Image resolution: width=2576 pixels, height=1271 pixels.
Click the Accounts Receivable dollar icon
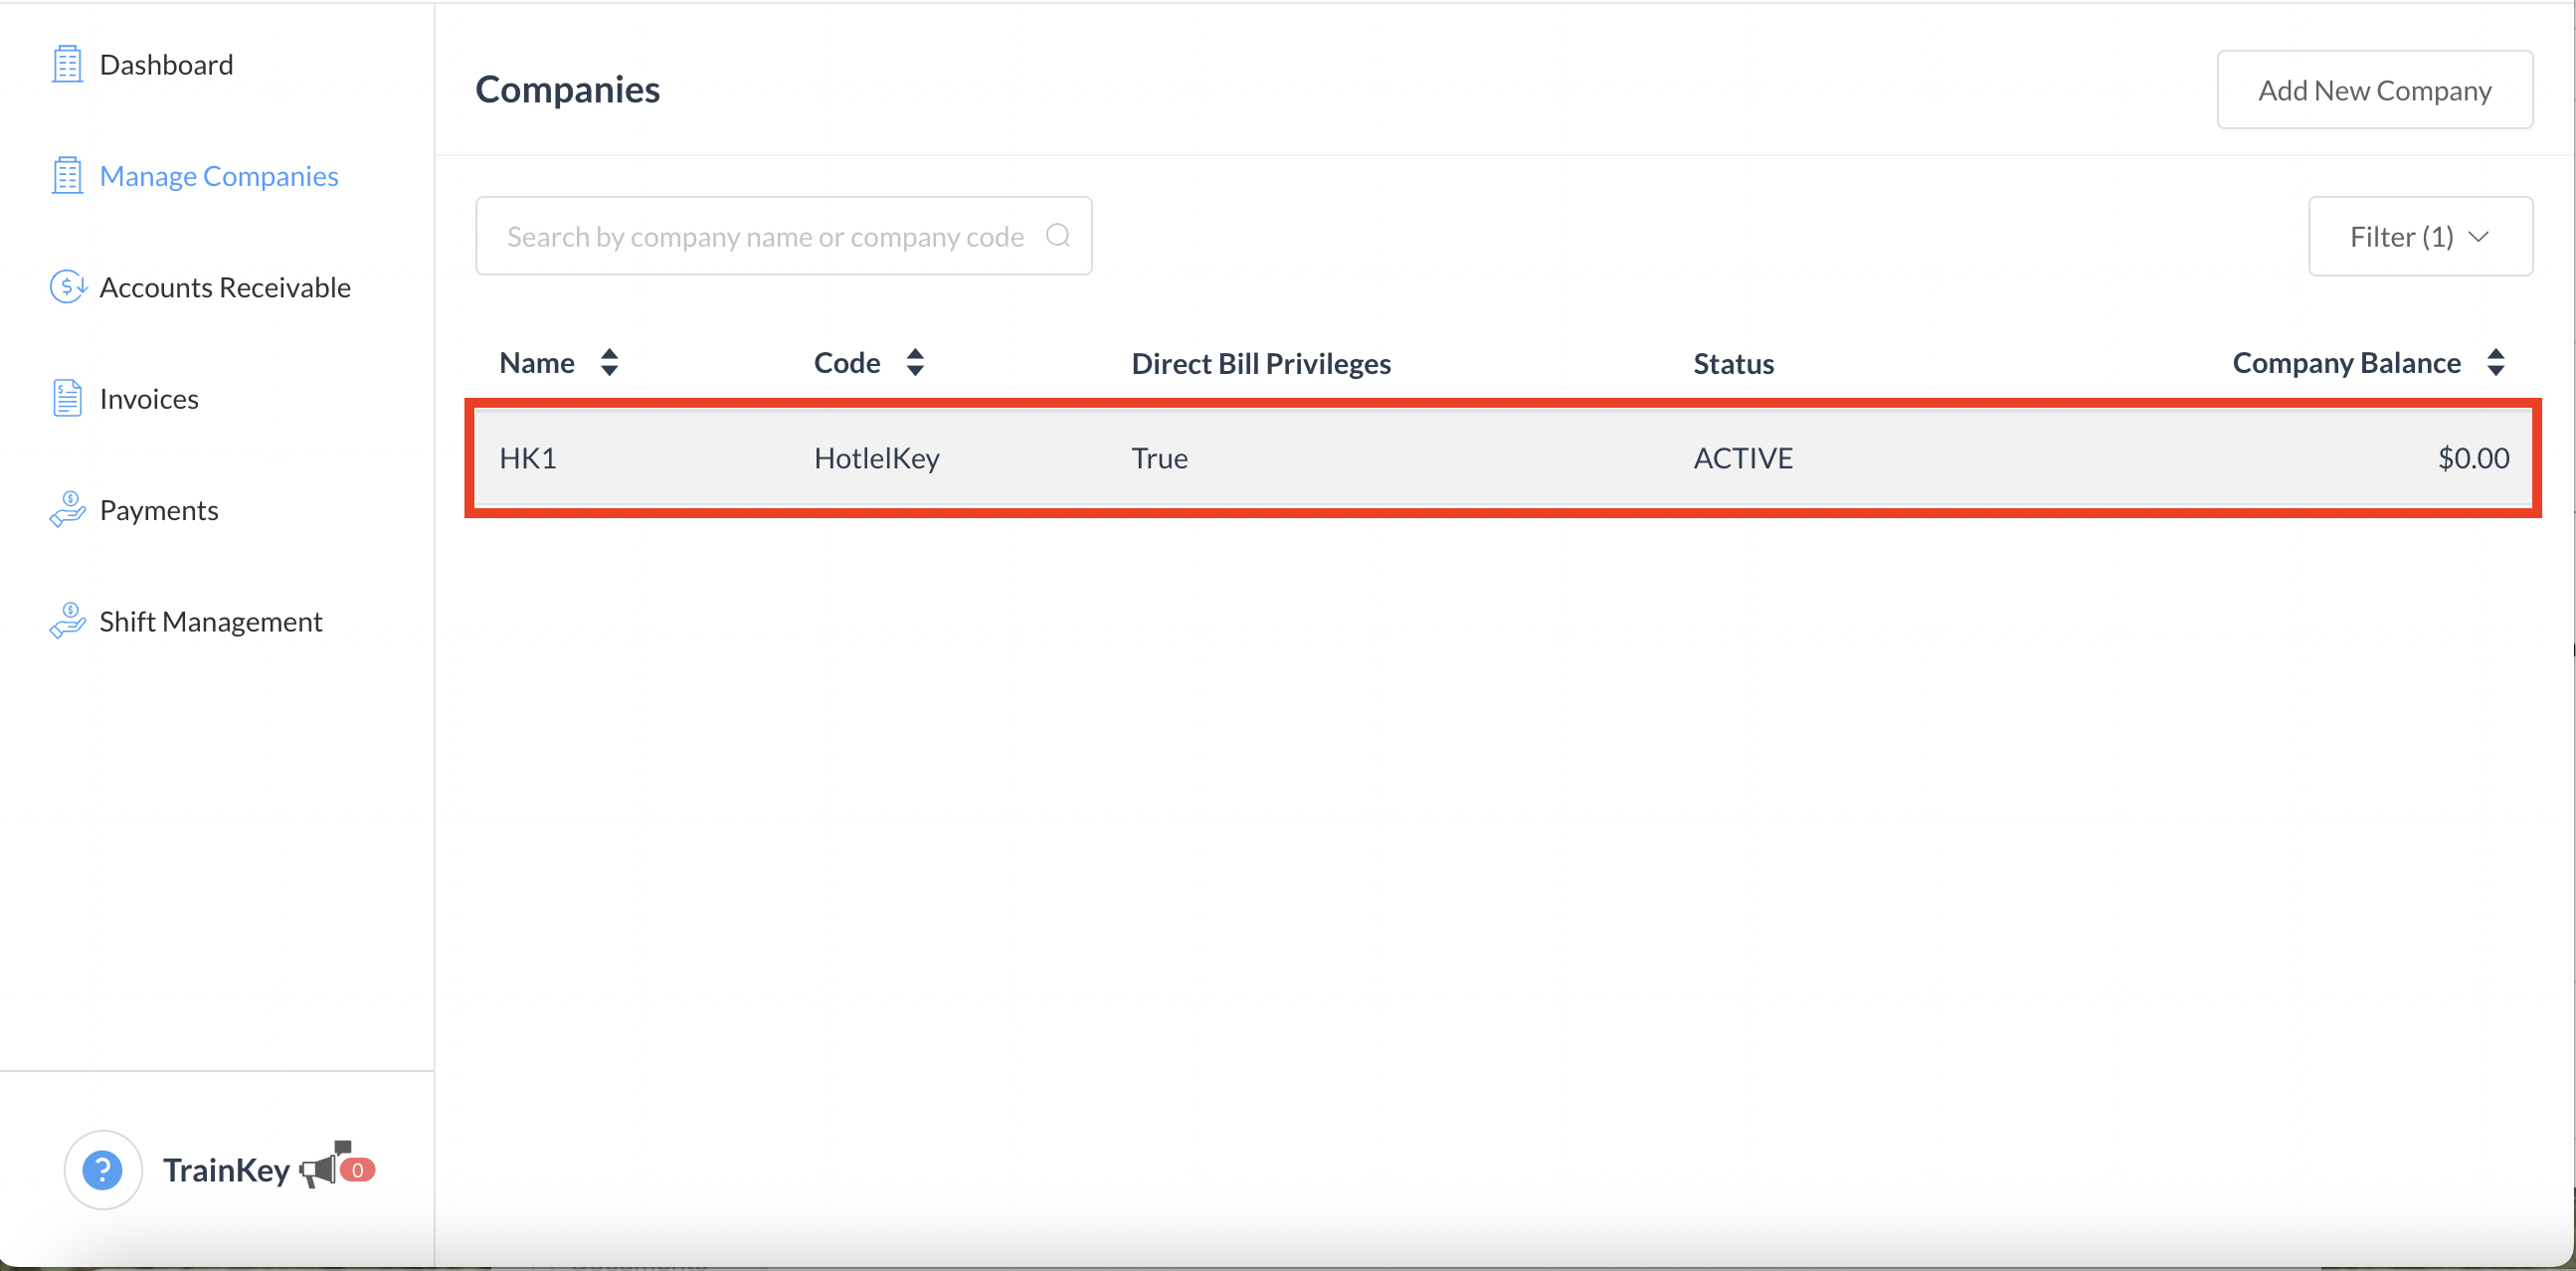click(68, 287)
